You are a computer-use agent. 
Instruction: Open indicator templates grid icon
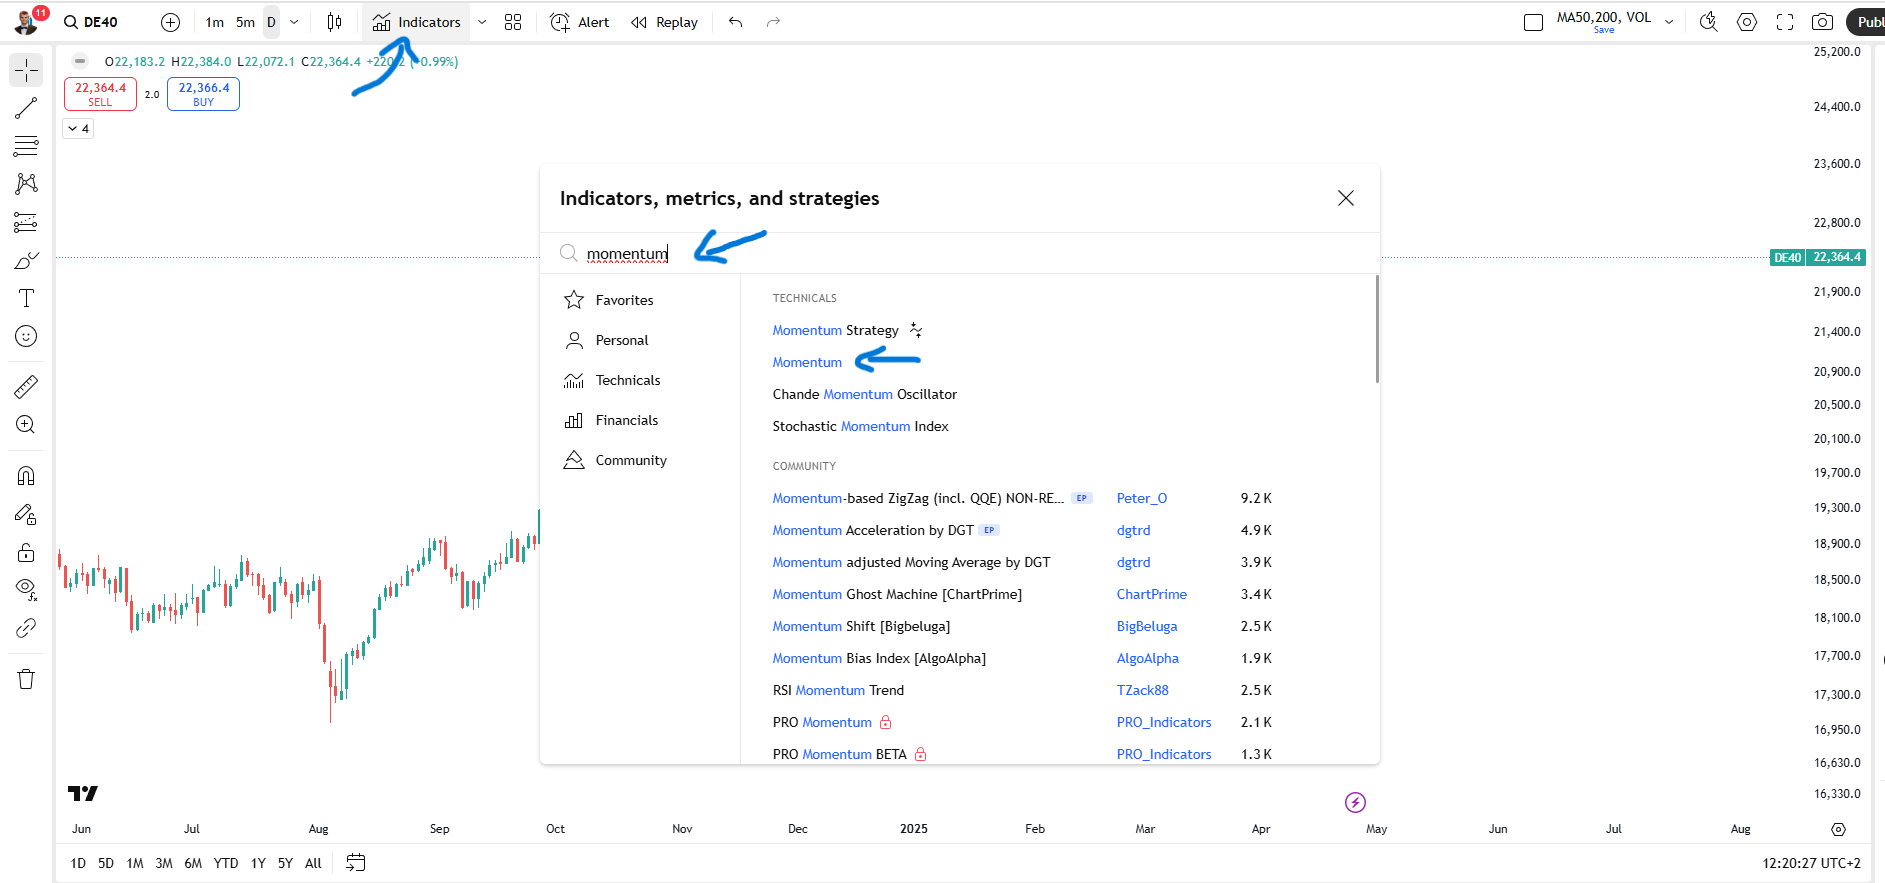pyautogui.click(x=513, y=22)
